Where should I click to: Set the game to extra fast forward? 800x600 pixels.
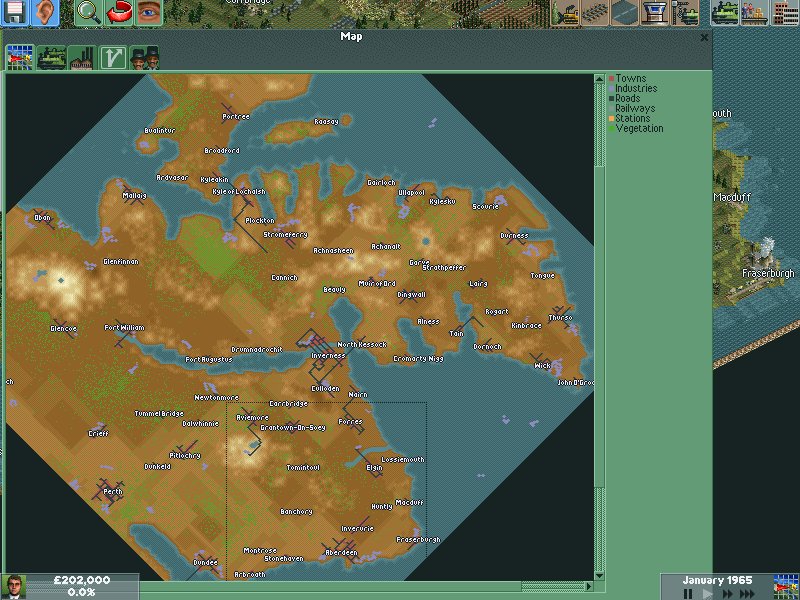point(746,594)
